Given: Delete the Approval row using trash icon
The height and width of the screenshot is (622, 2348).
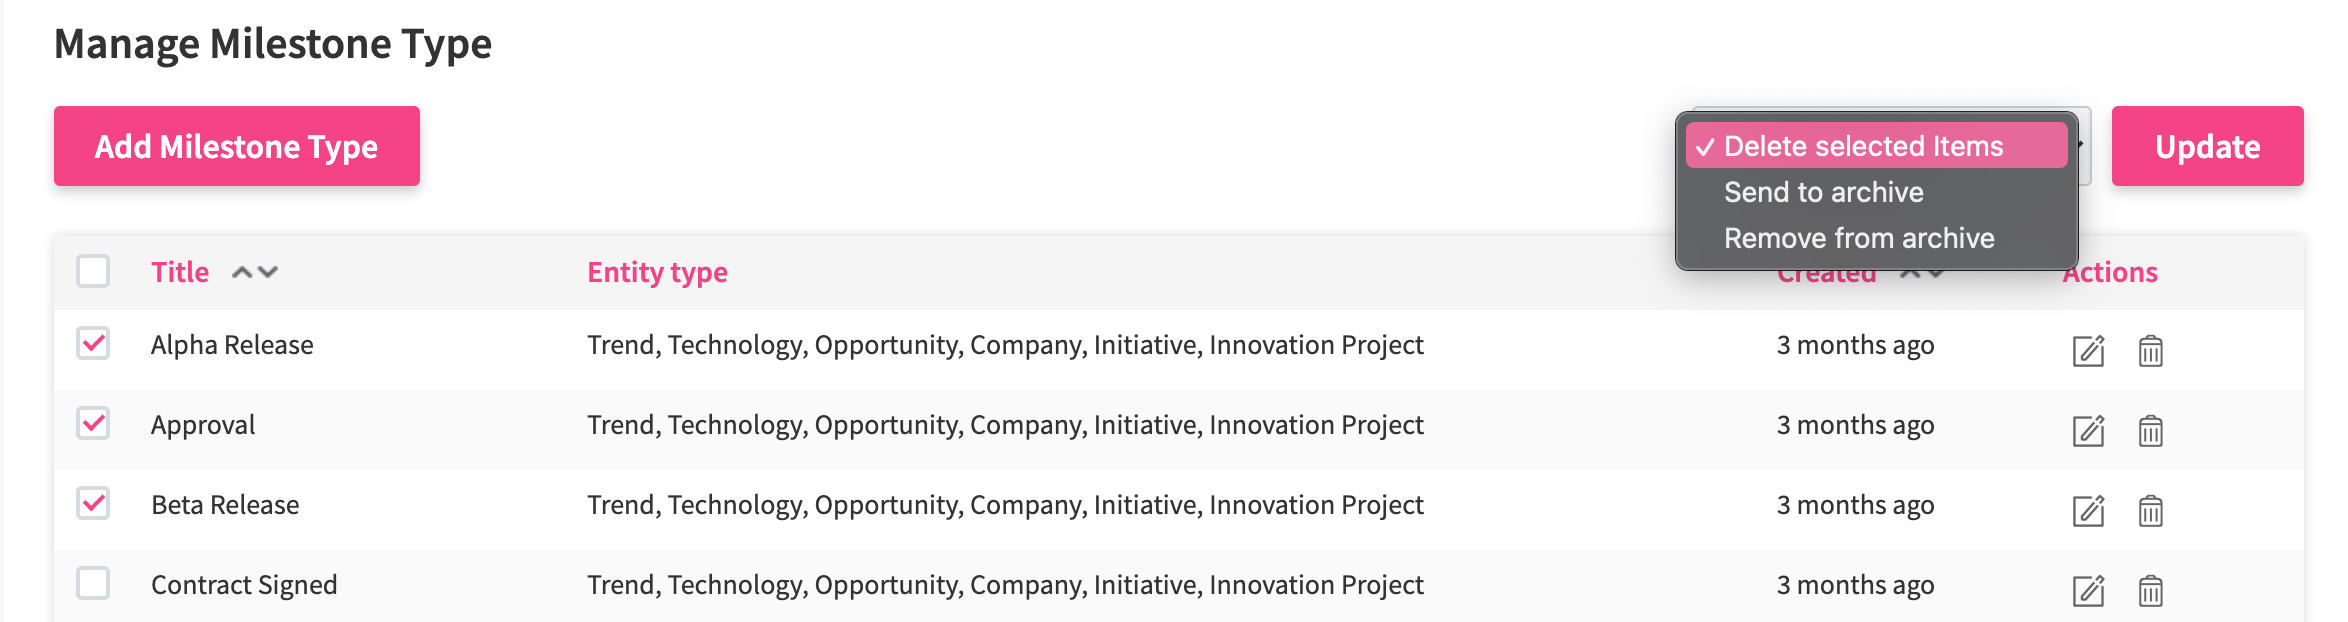Looking at the screenshot, I should (x=2150, y=431).
